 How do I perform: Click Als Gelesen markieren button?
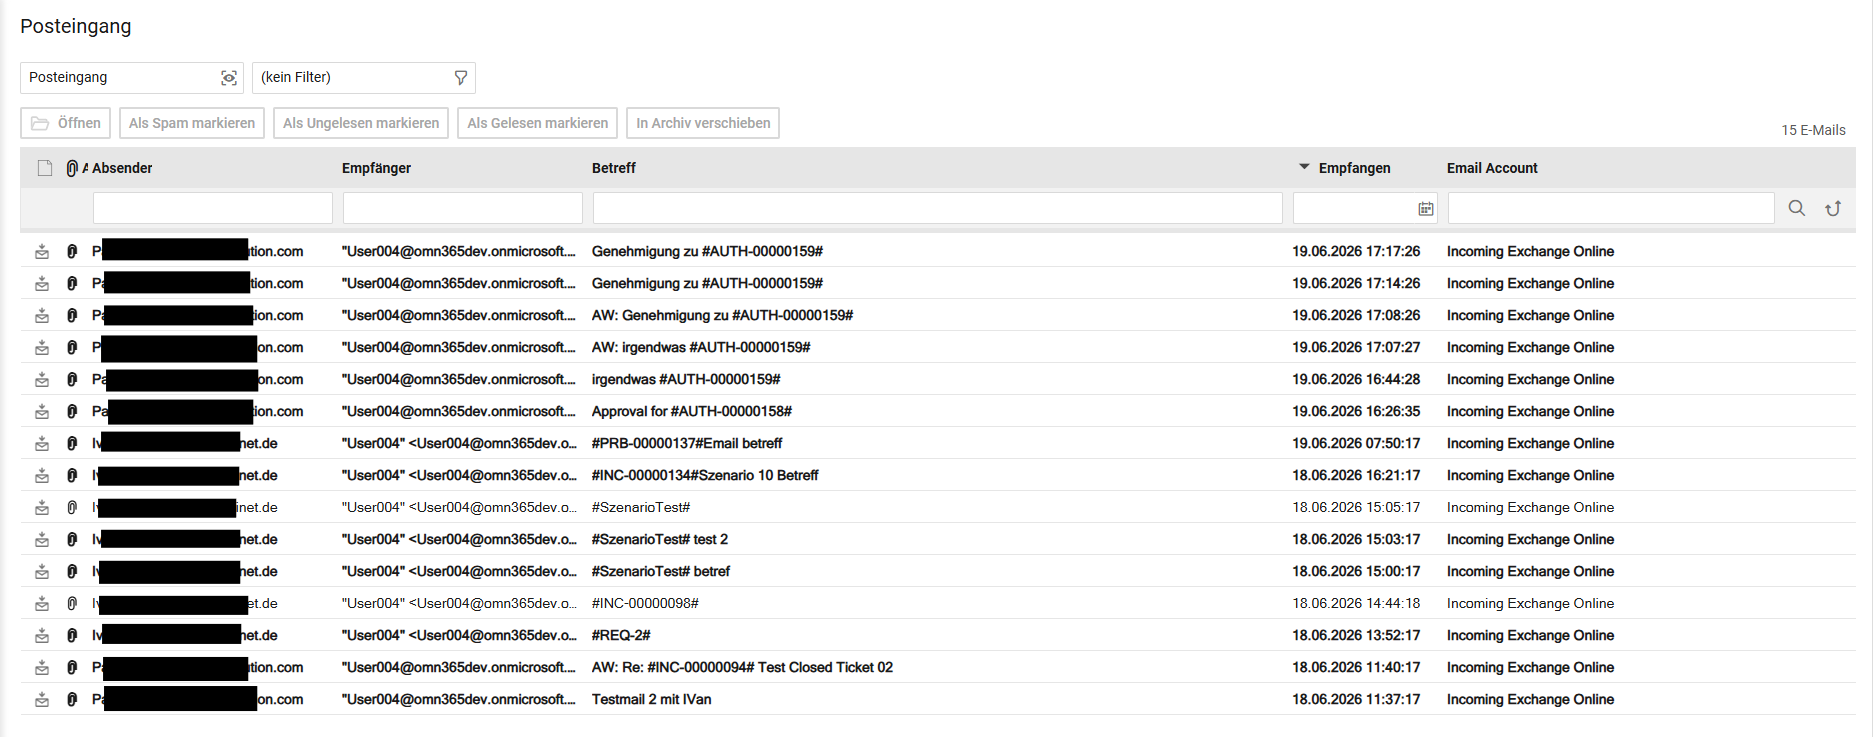(x=537, y=123)
